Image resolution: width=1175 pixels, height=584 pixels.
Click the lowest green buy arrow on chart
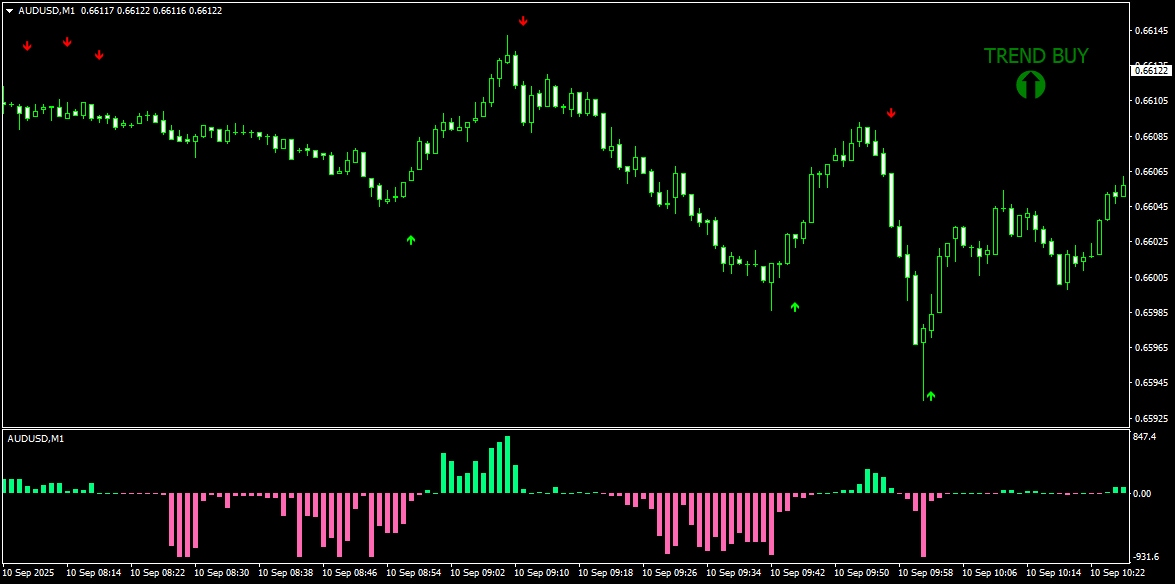[x=930, y=396]
